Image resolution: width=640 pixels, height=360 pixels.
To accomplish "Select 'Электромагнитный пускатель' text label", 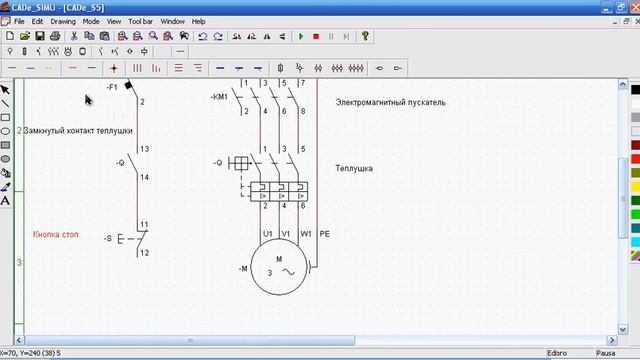I will coord(390,102).
